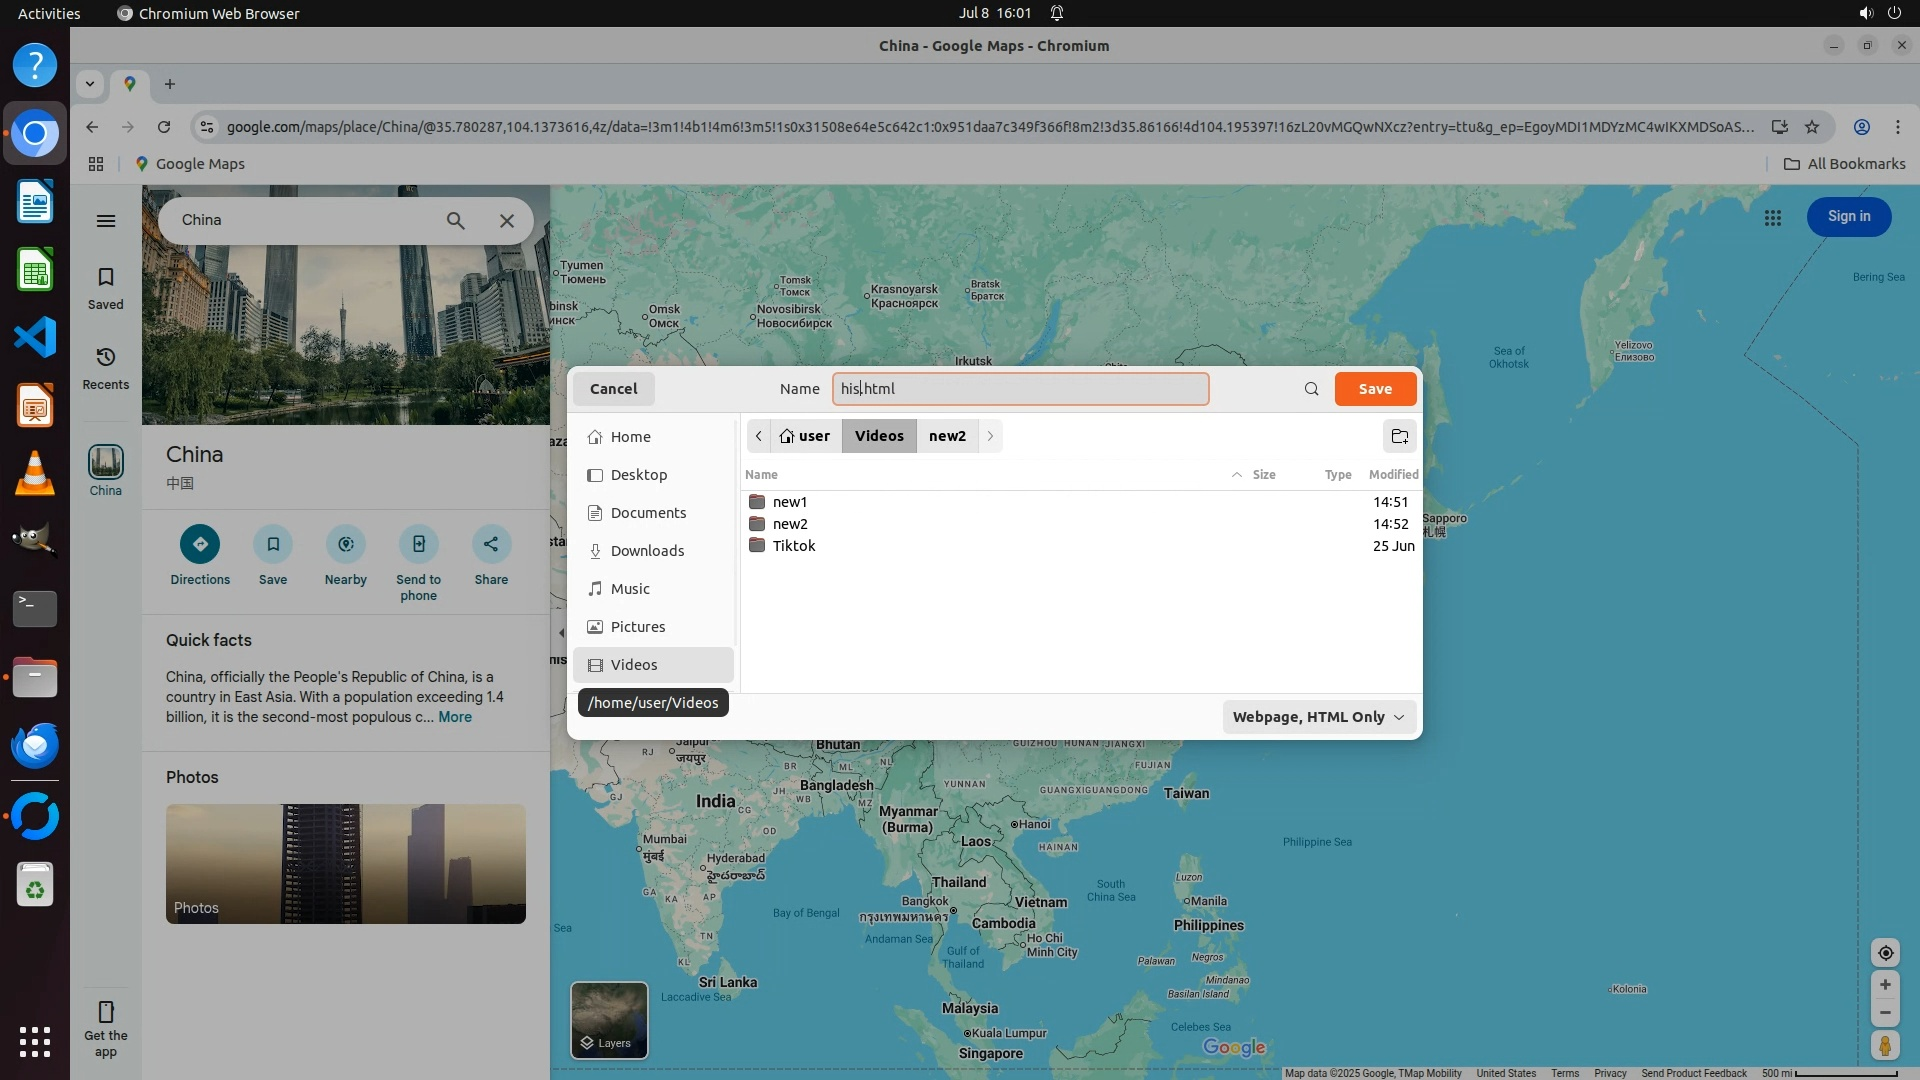Open the Layers map view toggle
1920x1080 pixels.
coord(609,1019)
